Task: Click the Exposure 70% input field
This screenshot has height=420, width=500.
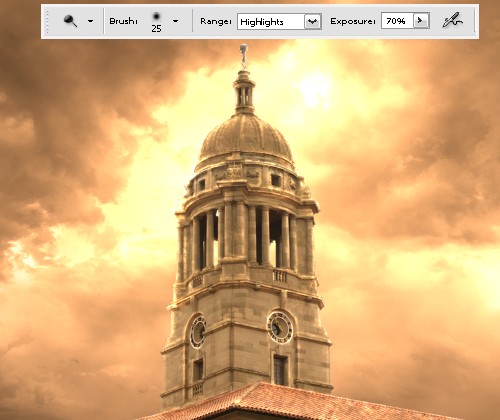Action: [397, 21]
